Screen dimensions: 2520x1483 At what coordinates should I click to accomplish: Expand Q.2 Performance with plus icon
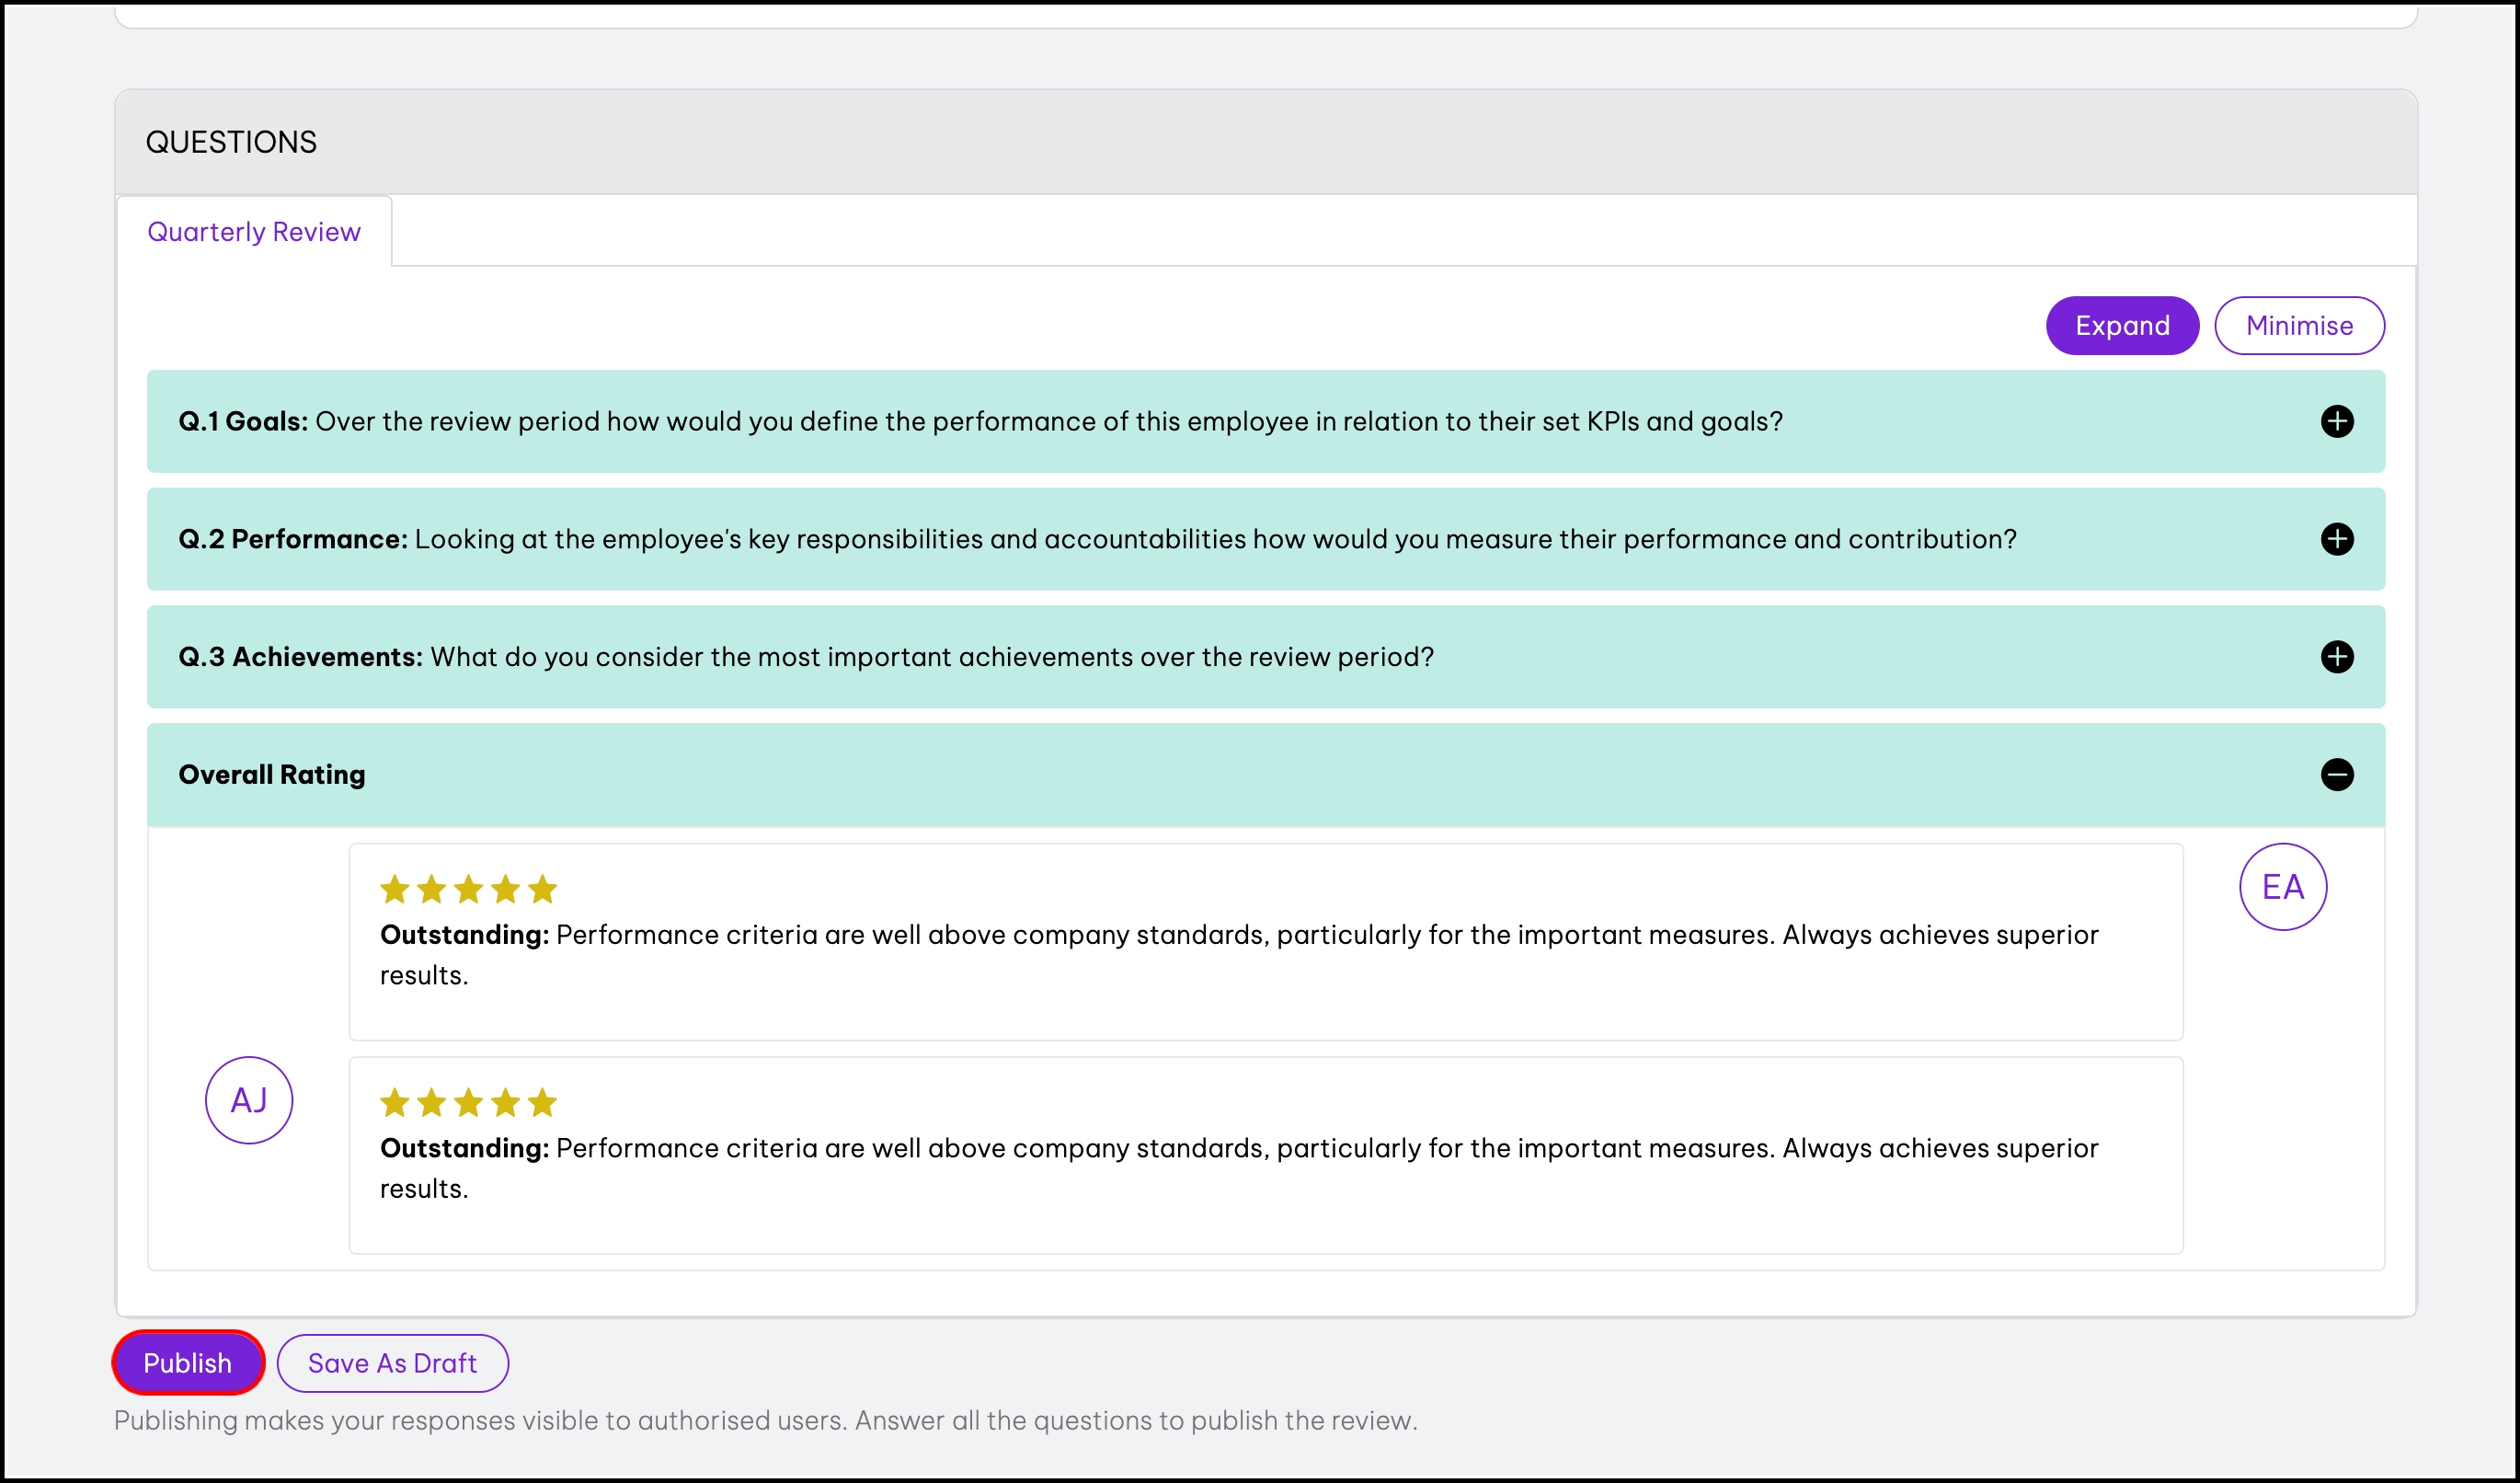2336,539
